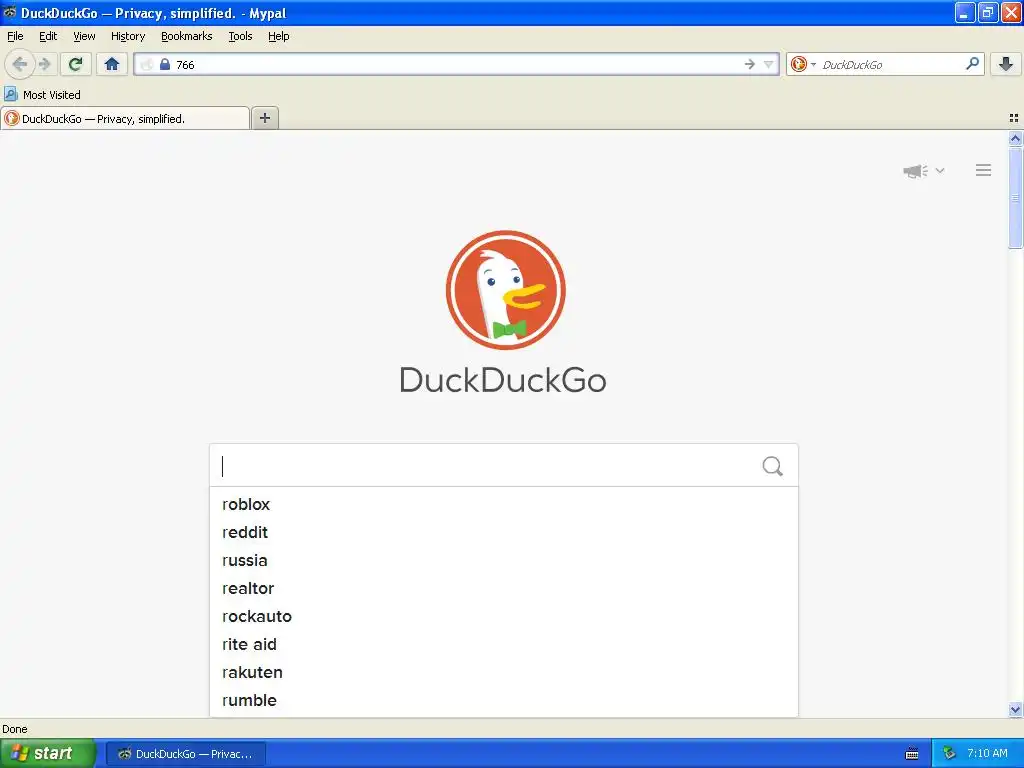Click the address bar URL field

pyautogui.click(x=456, y=64)
